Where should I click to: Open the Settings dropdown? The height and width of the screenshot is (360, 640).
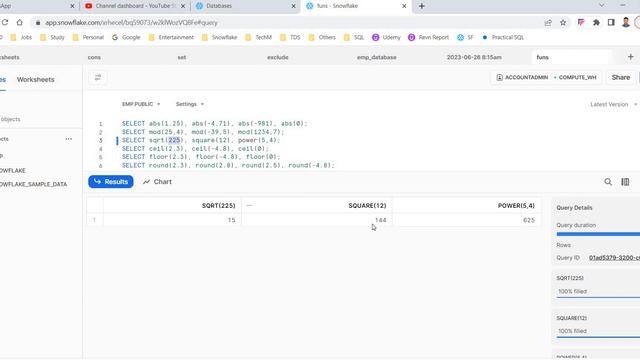189,104
